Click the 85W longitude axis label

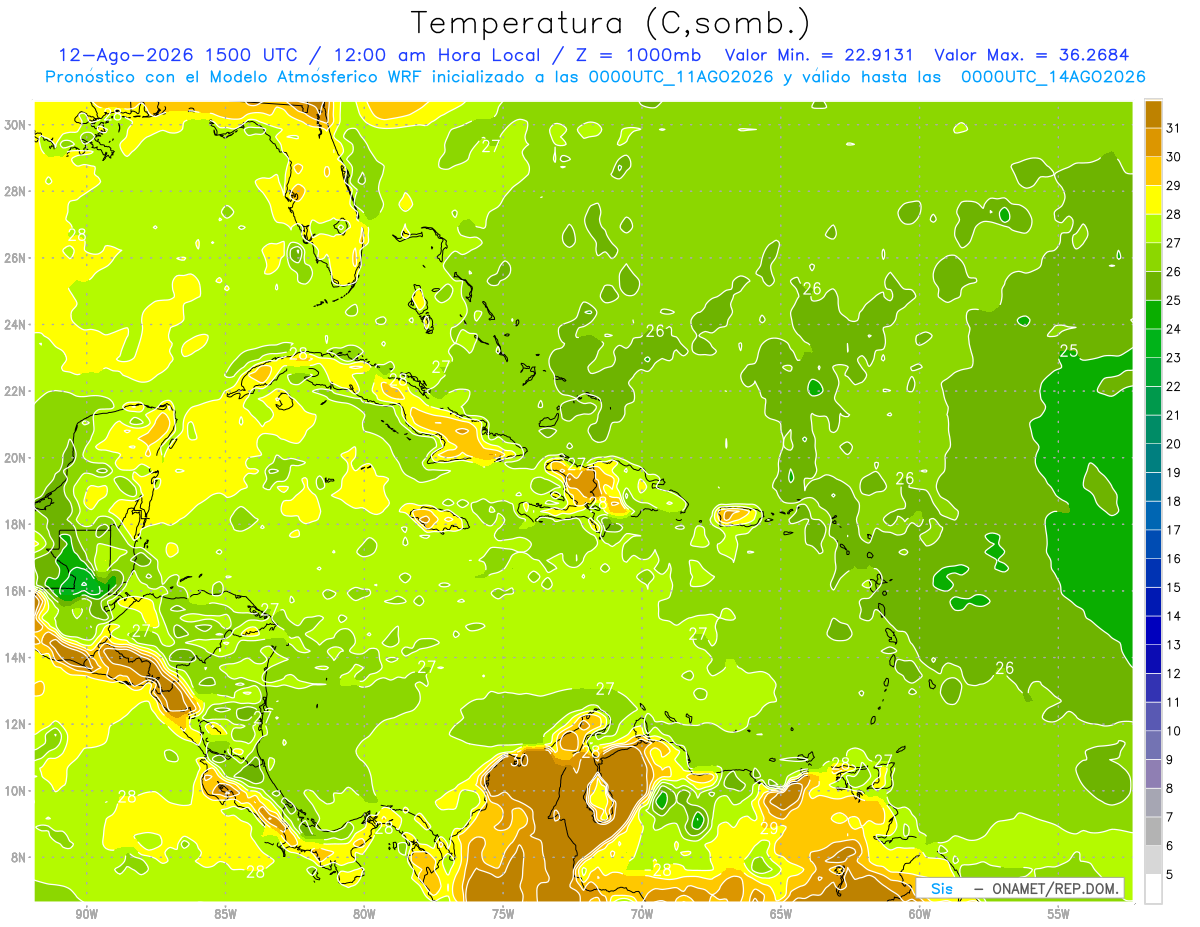[225, 914]
